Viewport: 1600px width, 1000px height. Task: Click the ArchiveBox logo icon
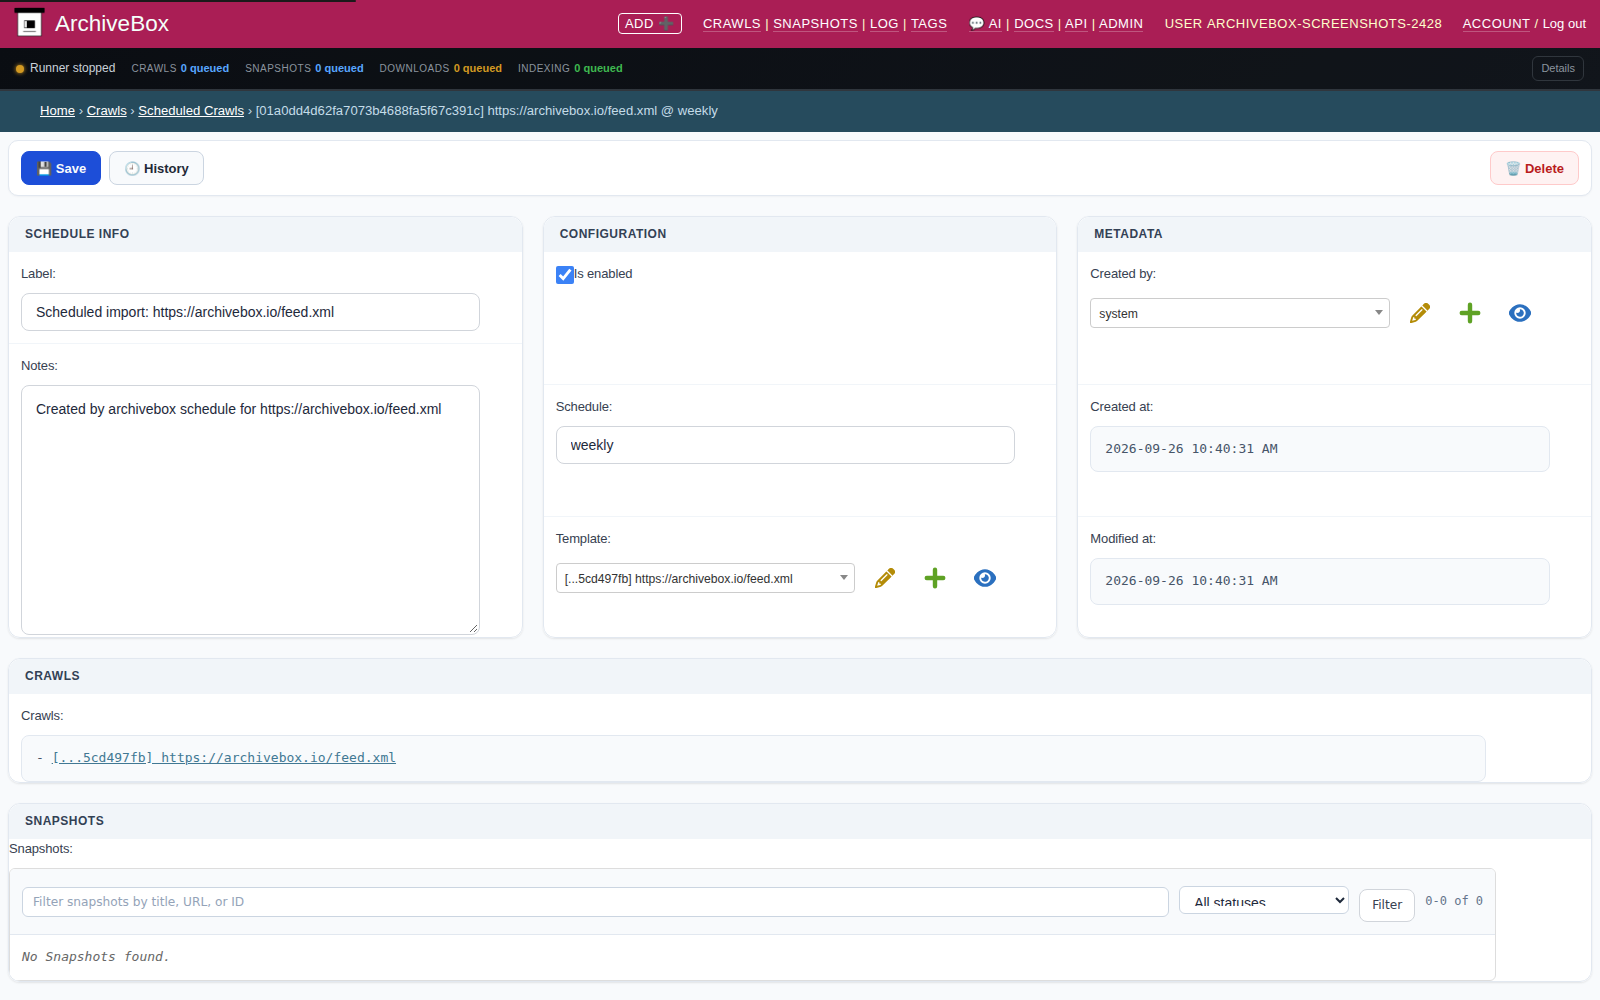pos(30,23)
